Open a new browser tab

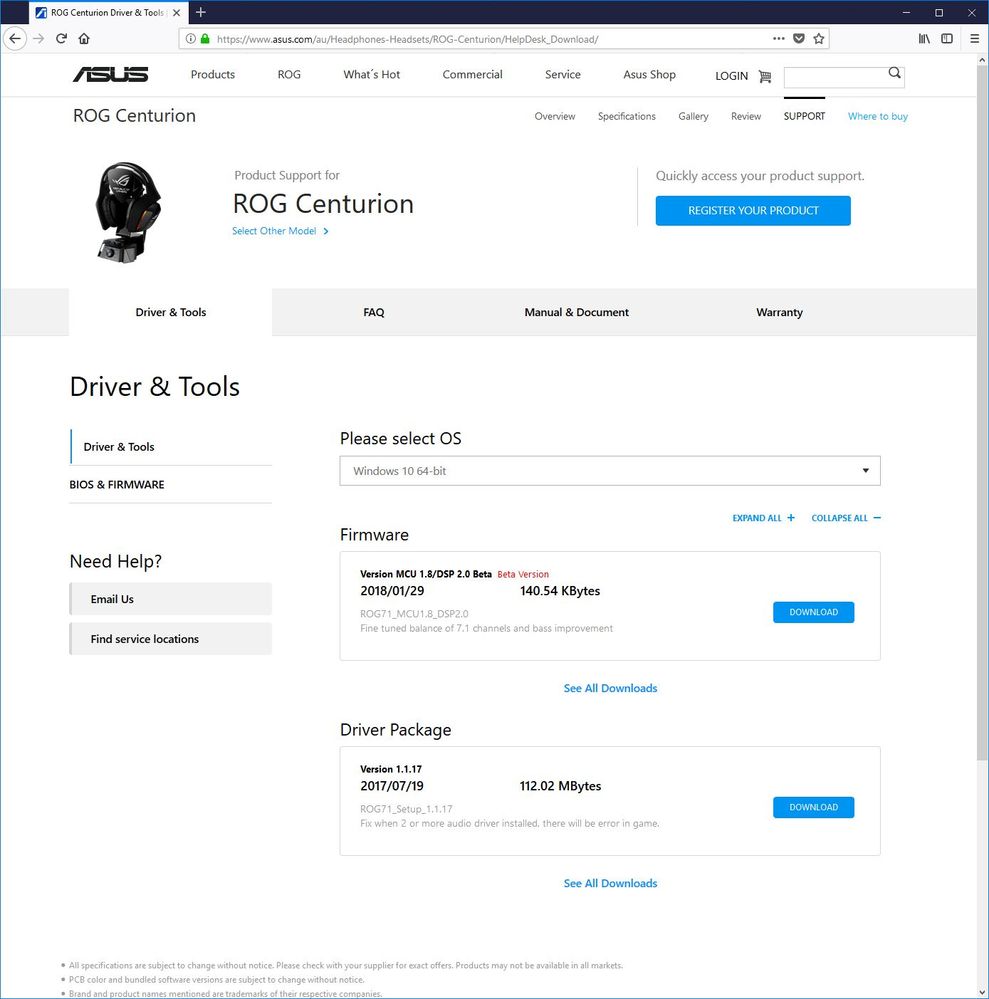pos(201,12)
